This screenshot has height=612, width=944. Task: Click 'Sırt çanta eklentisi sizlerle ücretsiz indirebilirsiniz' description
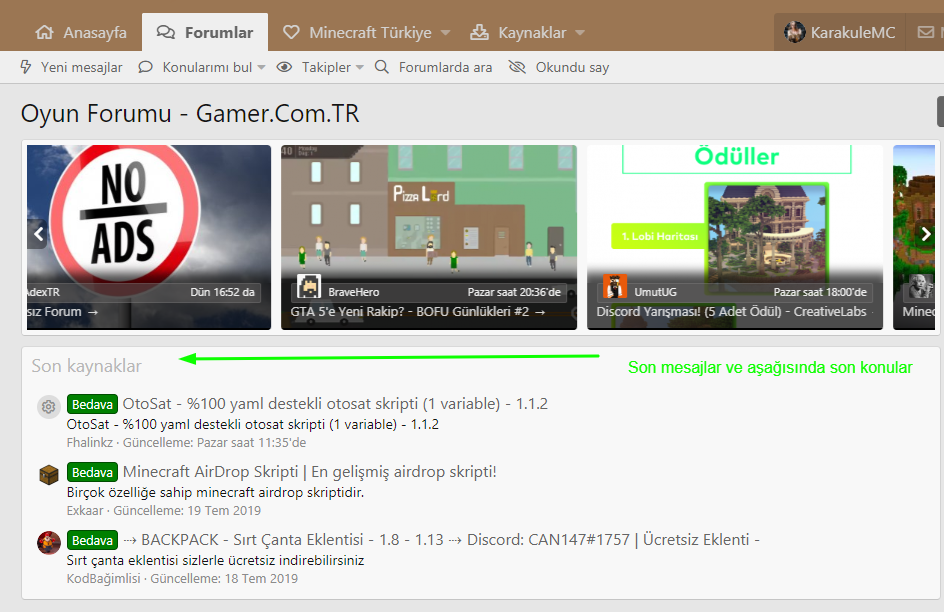coord(216,561)
